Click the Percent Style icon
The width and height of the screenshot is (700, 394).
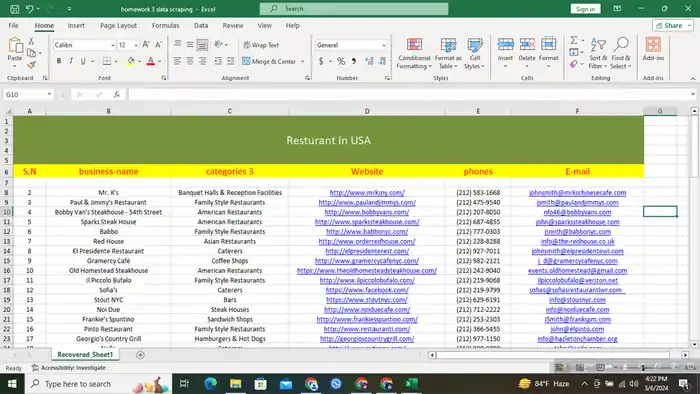[341, 61]
